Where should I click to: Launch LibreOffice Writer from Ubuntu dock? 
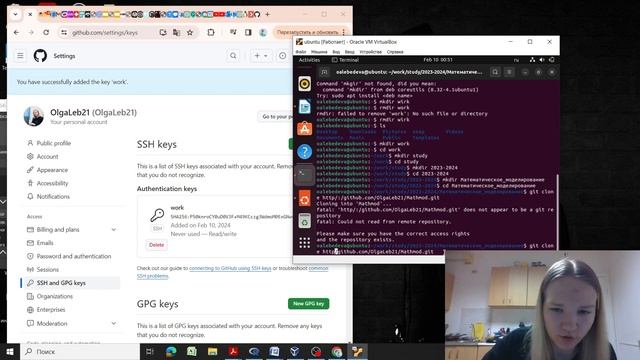(304, 107)
